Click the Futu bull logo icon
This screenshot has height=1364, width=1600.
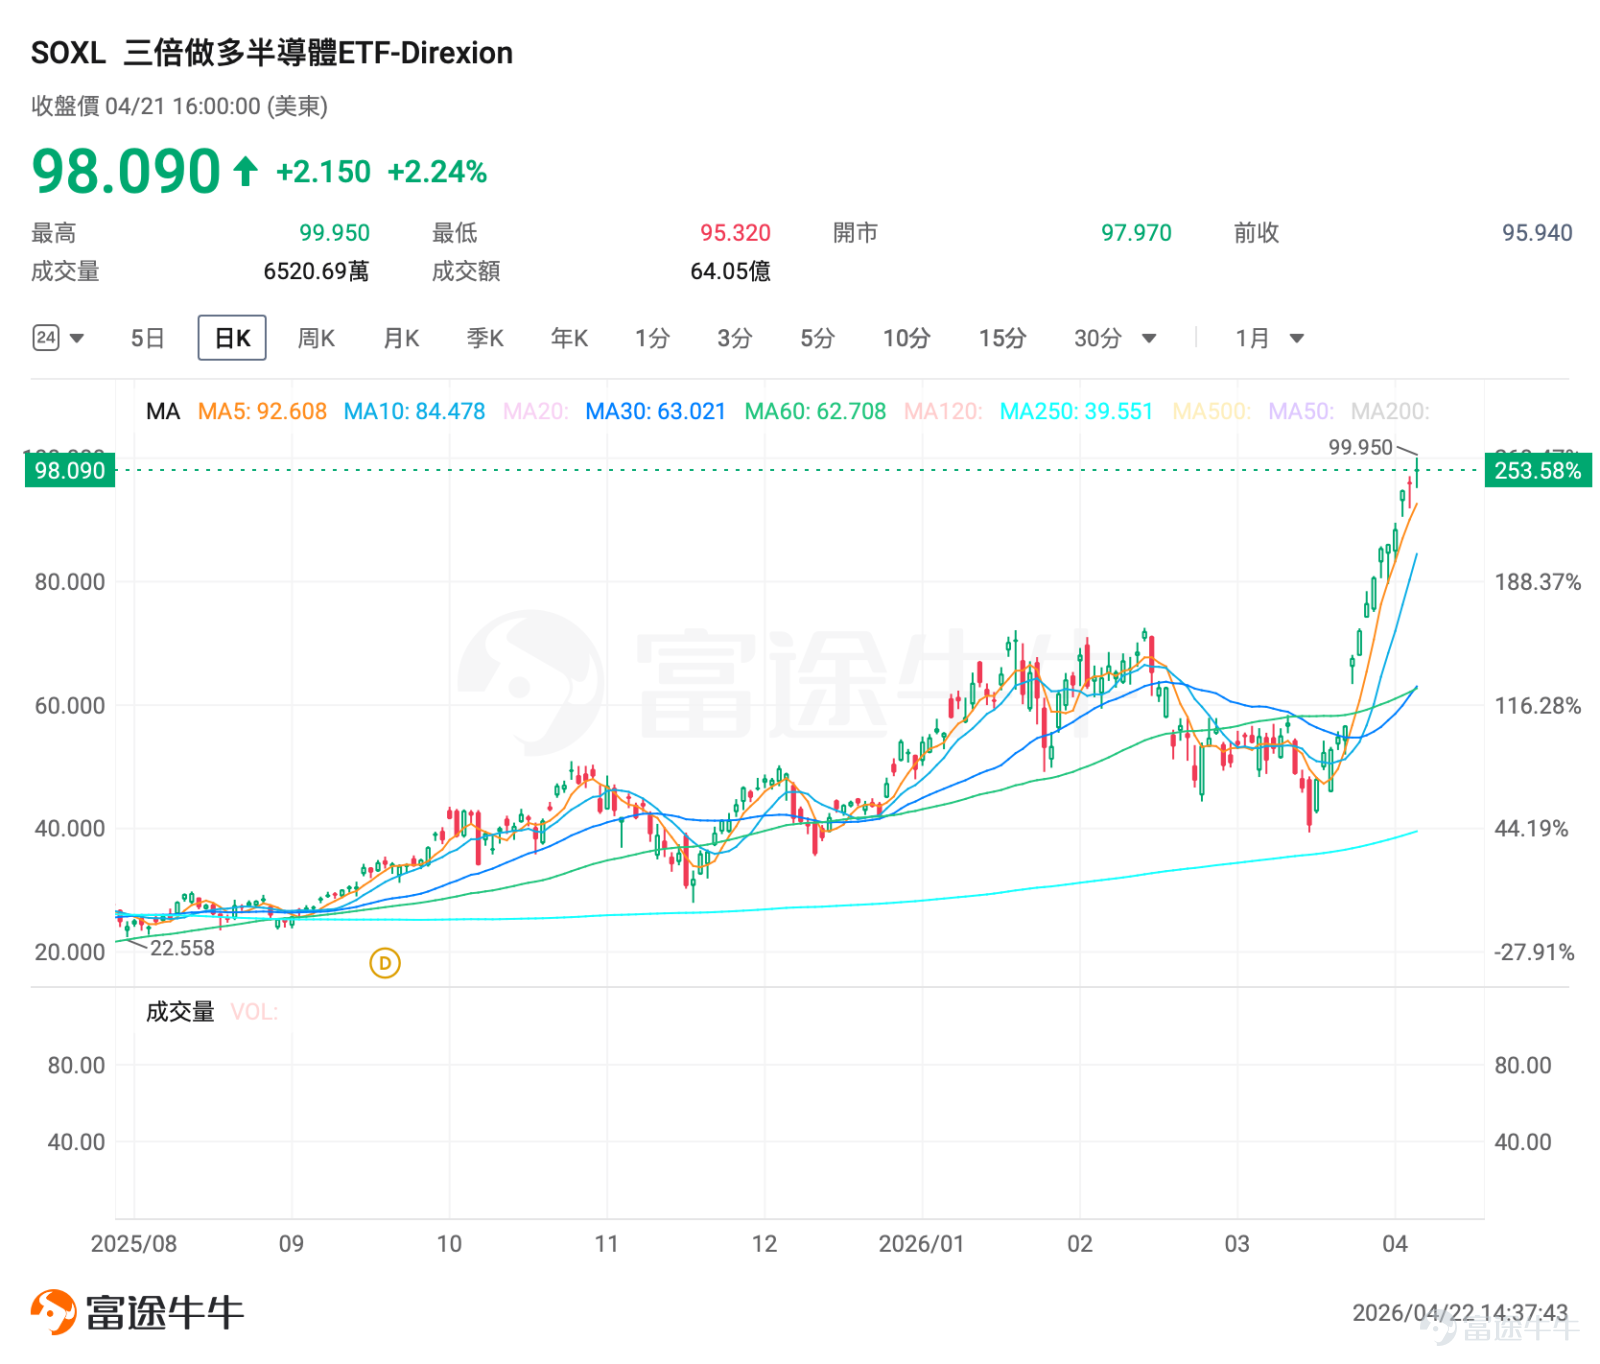pos(54,1312)
